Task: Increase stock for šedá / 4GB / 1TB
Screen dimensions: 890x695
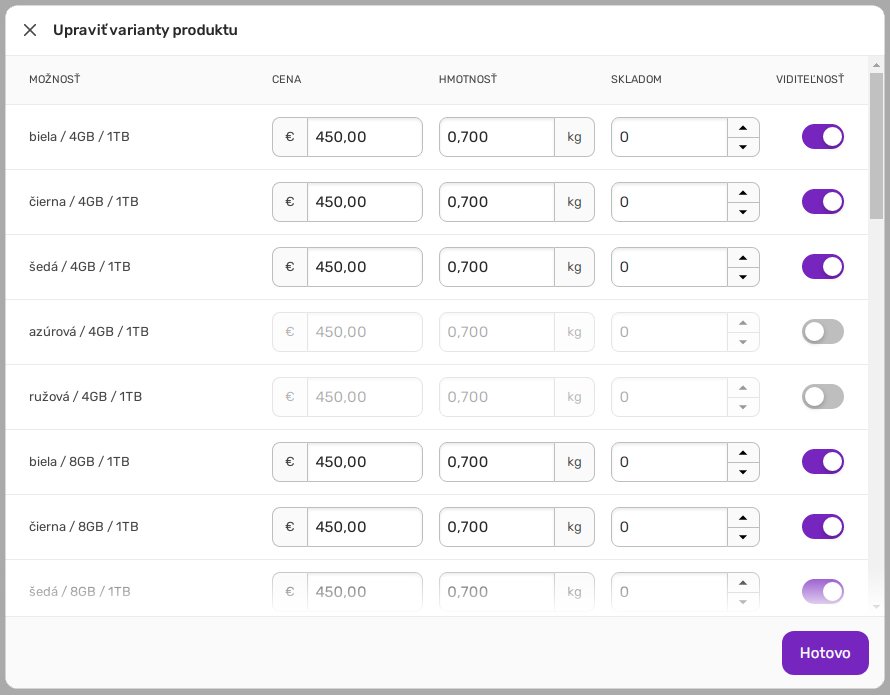Action: (x=743, y=257)
